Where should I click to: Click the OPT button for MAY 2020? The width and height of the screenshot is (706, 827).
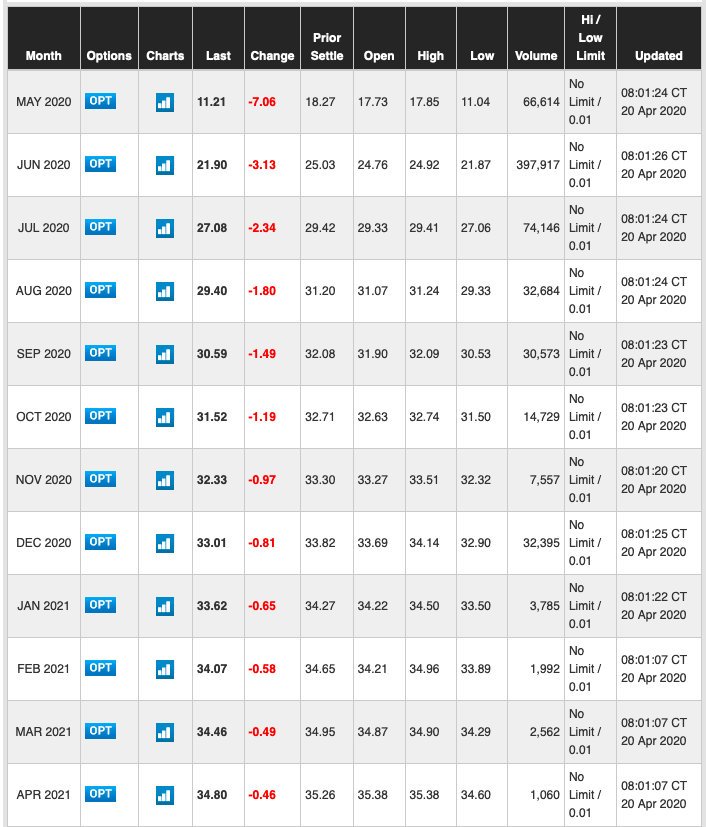pyautogui.click(x=101, y=101)
